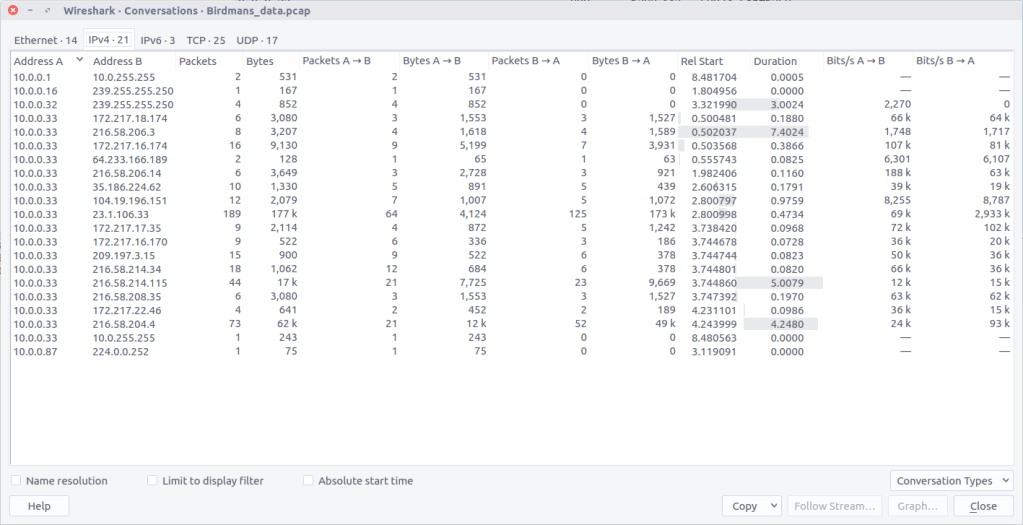Click the Close button at bottom right

click(x=983, y=506)
